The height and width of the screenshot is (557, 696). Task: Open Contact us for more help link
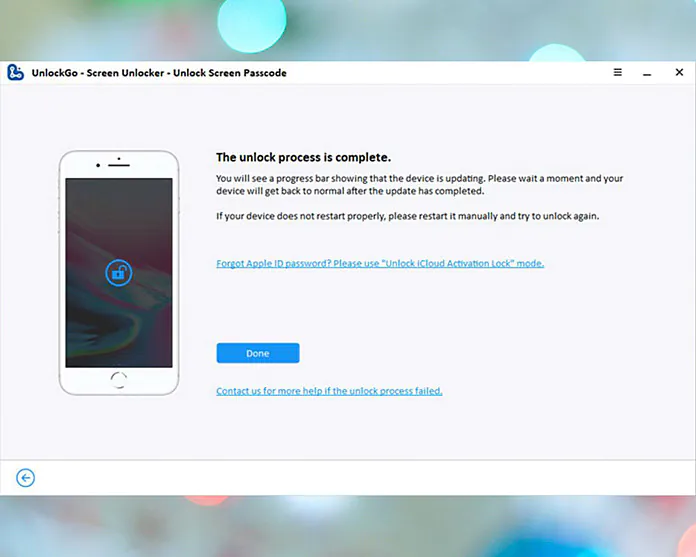[329, 391]
